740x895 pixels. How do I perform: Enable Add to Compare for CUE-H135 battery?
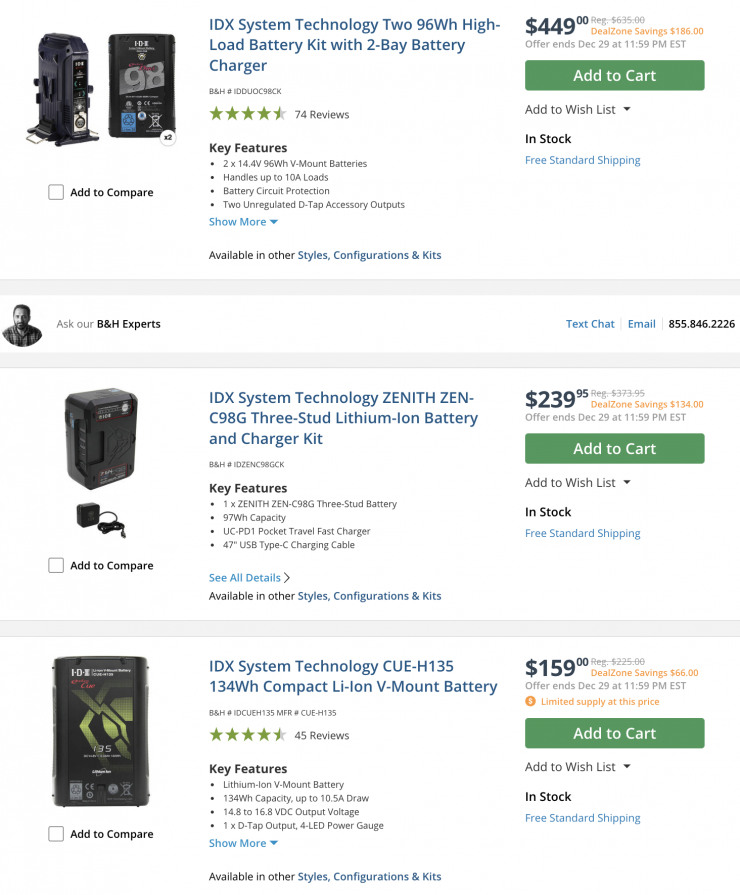pos(56,834)
